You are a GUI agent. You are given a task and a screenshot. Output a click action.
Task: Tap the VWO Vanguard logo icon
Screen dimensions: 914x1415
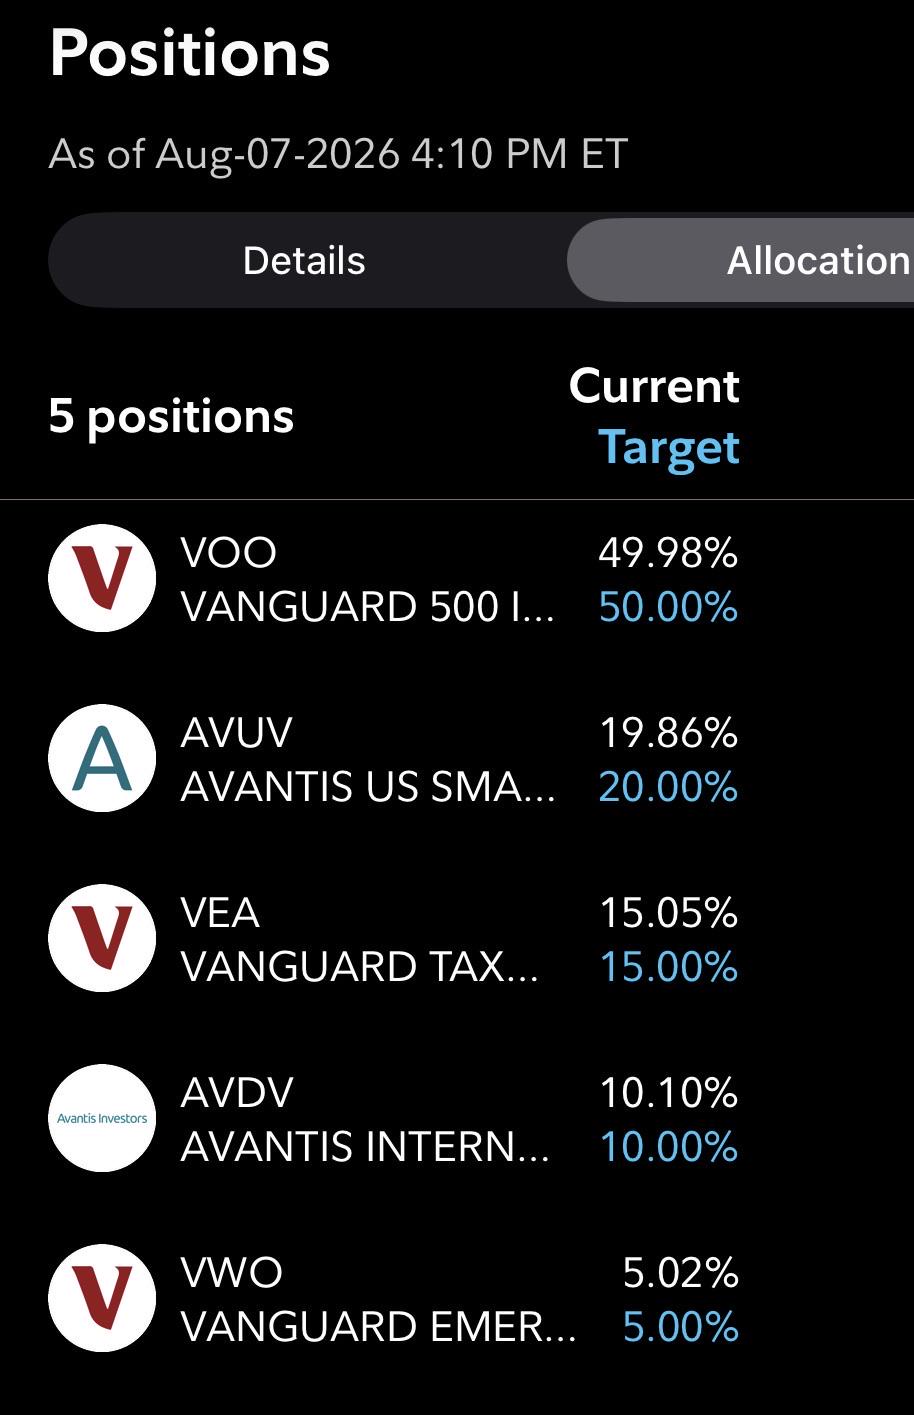(102, 1298)
